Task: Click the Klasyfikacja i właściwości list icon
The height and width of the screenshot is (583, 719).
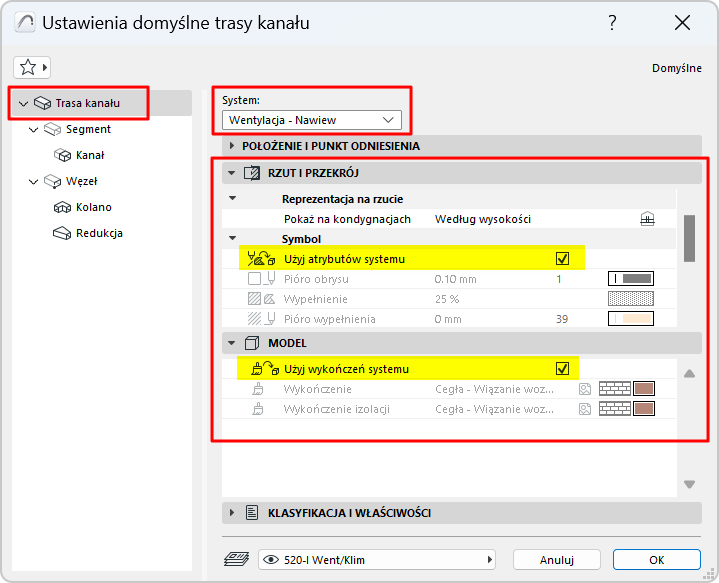Action: click(x=252, y=513)
